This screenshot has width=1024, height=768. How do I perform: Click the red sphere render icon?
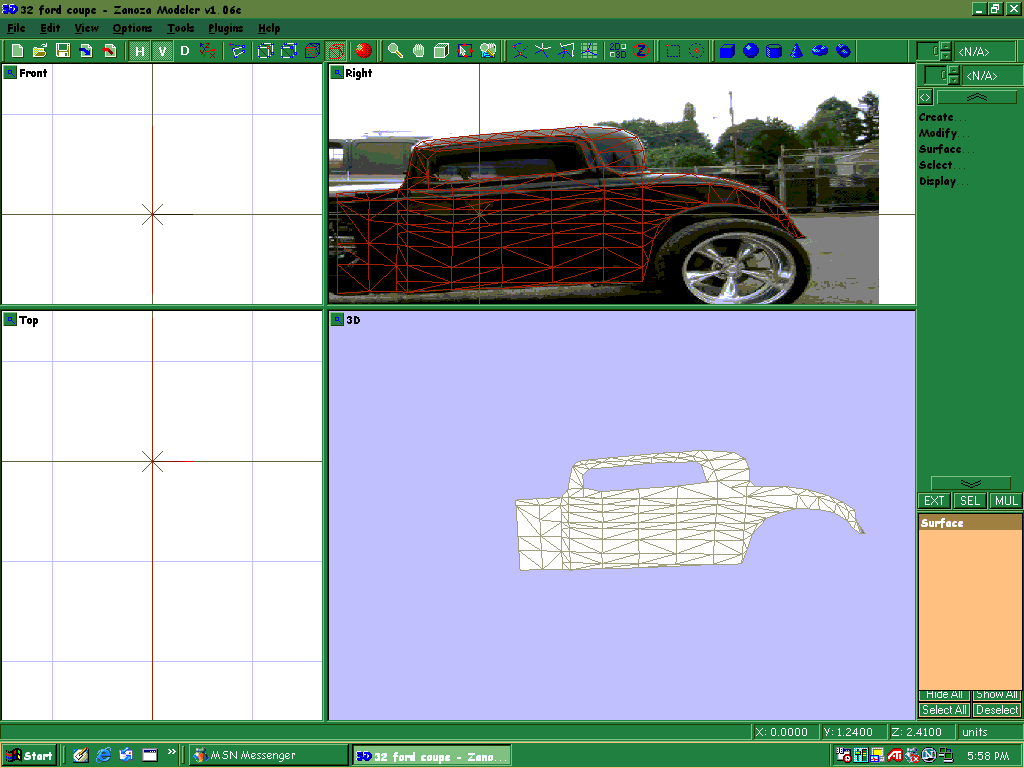click(363, 51)
